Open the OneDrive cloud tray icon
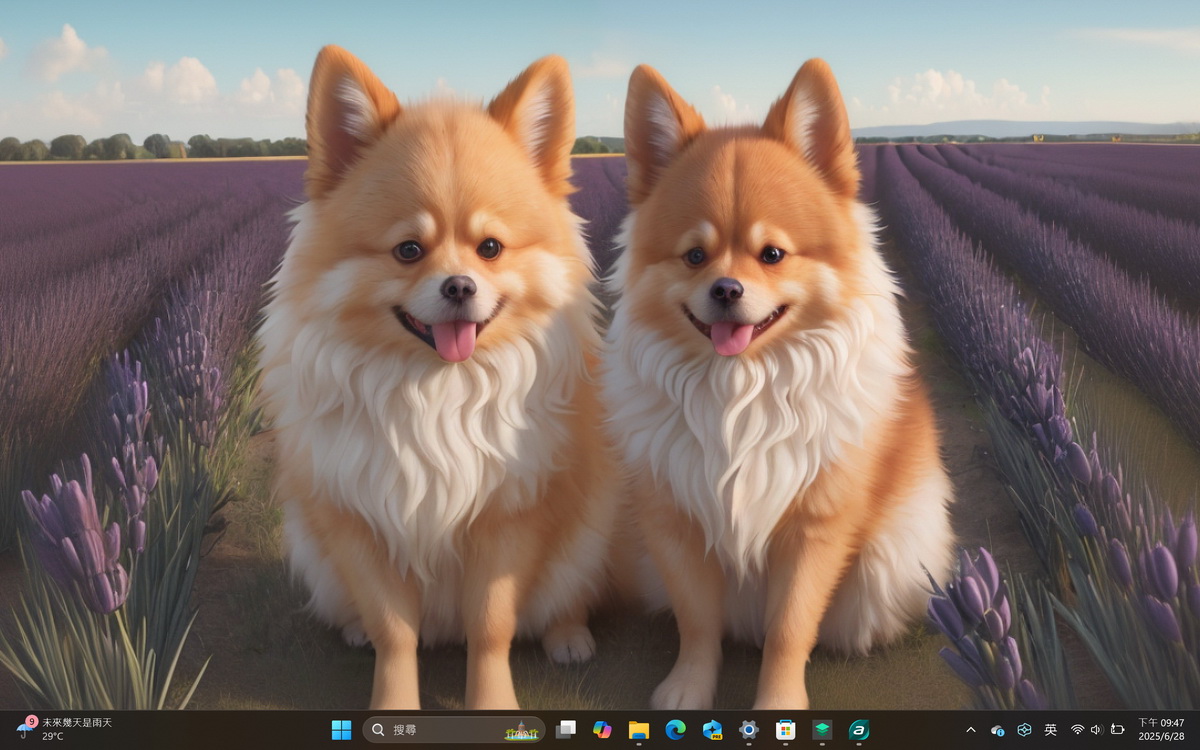 [x=997, y=730]
